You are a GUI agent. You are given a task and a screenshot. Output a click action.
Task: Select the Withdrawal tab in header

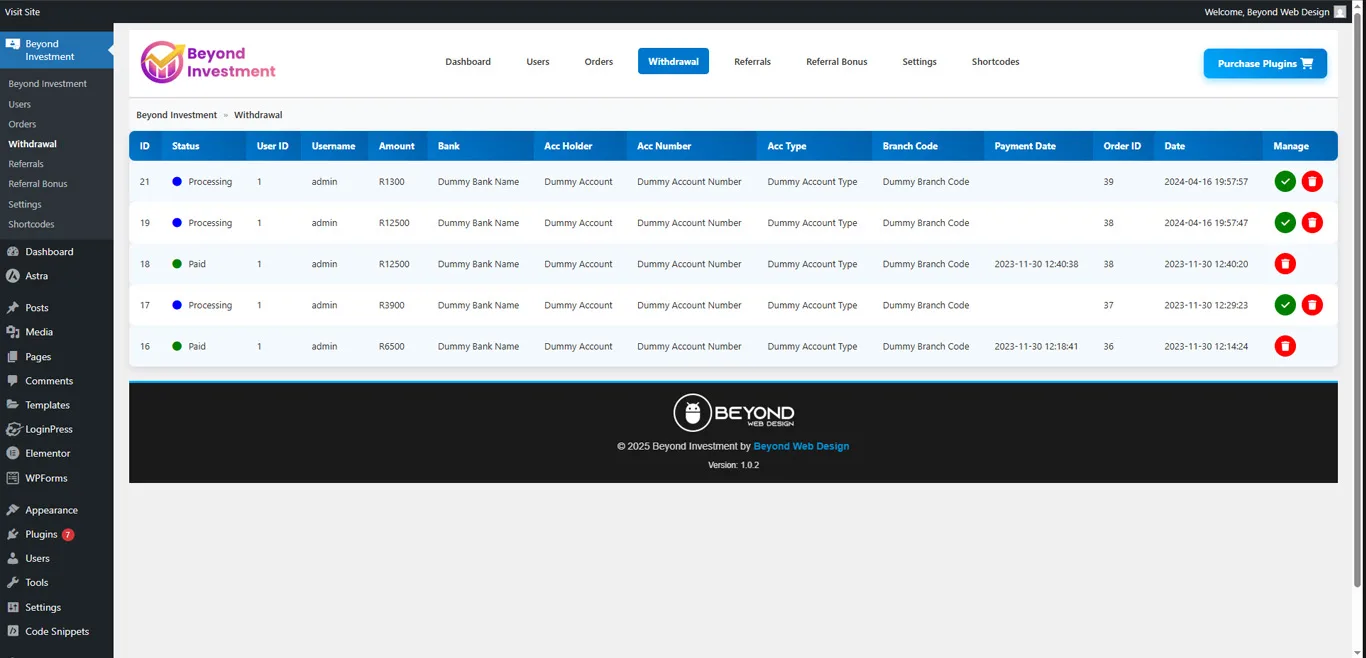(x=673, y=61)
